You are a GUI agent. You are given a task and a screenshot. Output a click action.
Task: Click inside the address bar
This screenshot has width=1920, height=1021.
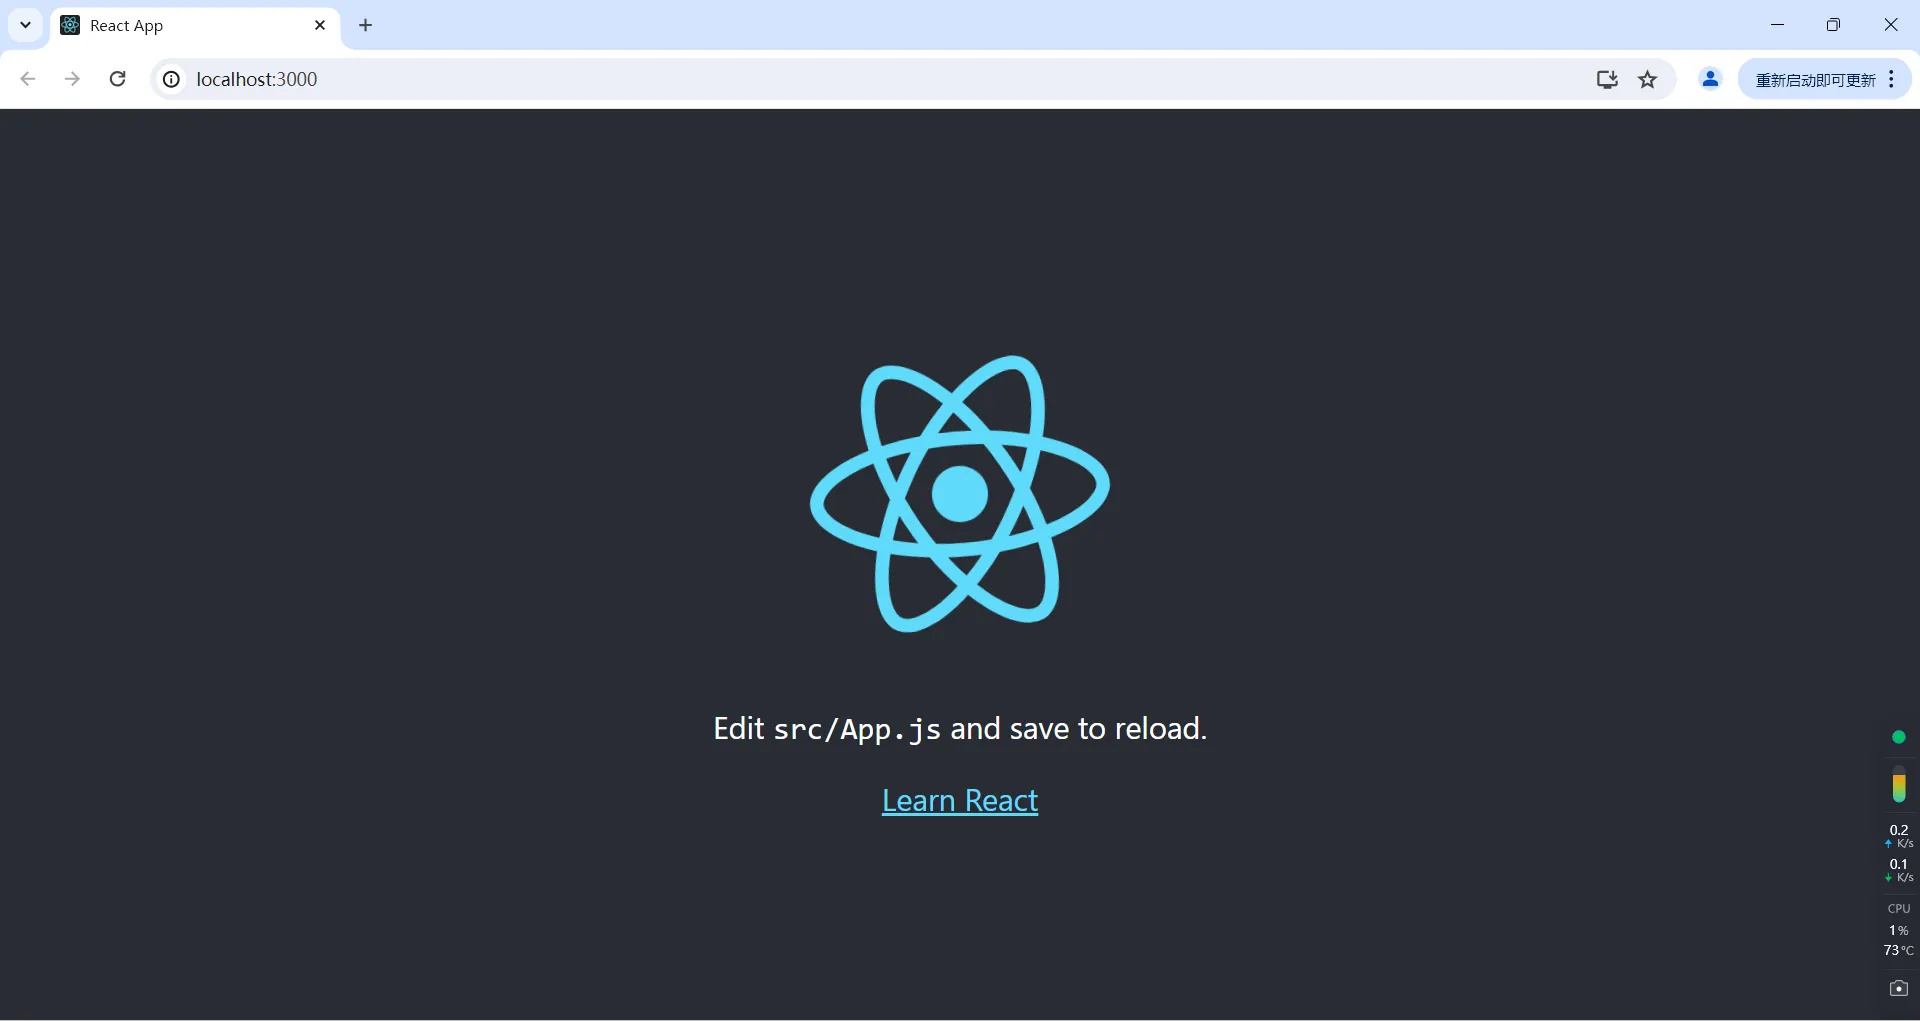pyautogui.click(x=700, y=79)
